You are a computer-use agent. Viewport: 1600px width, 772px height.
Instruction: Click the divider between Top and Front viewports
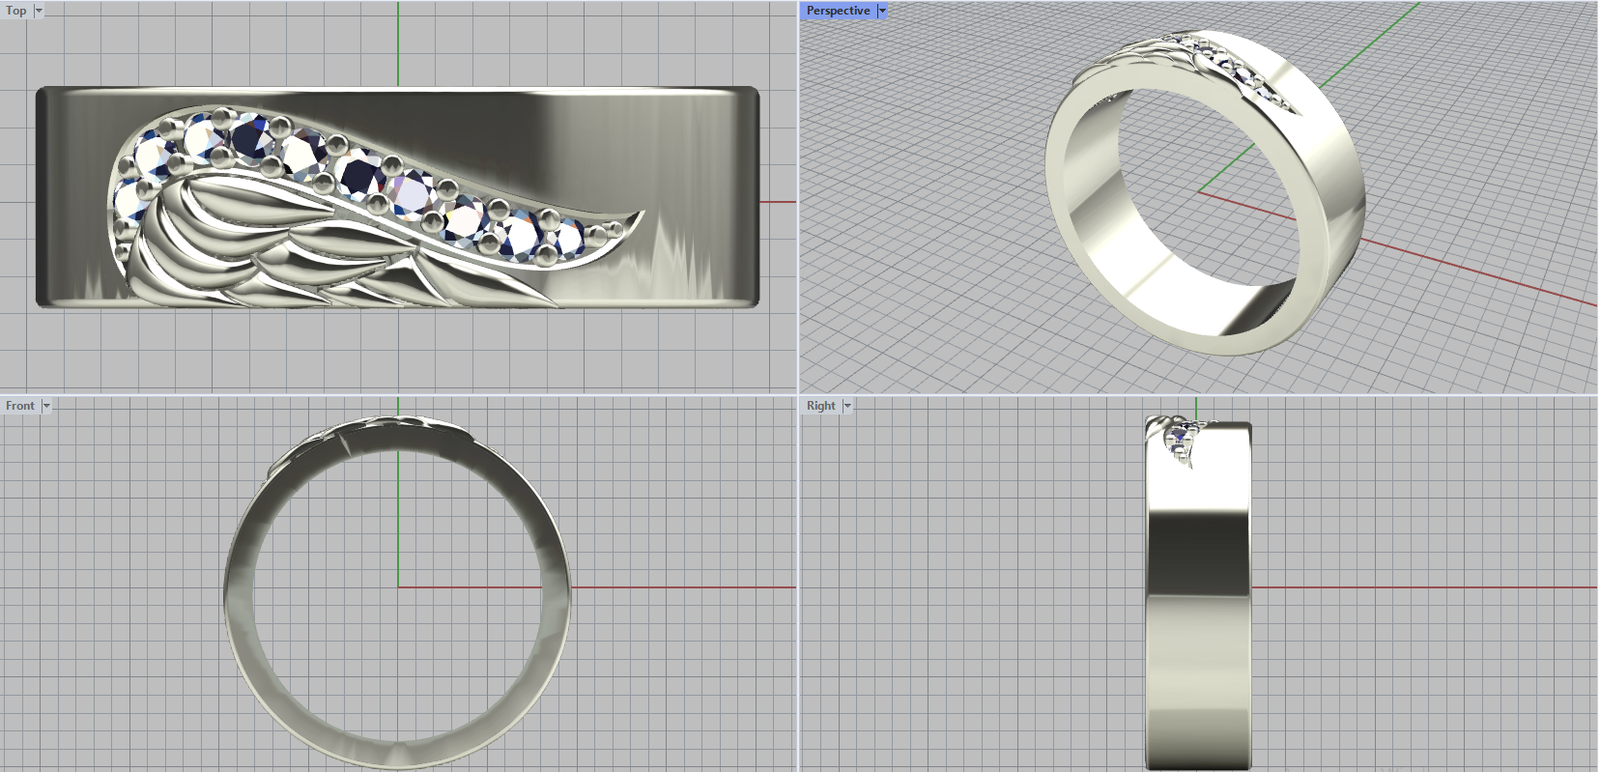[x=400, y=394]
